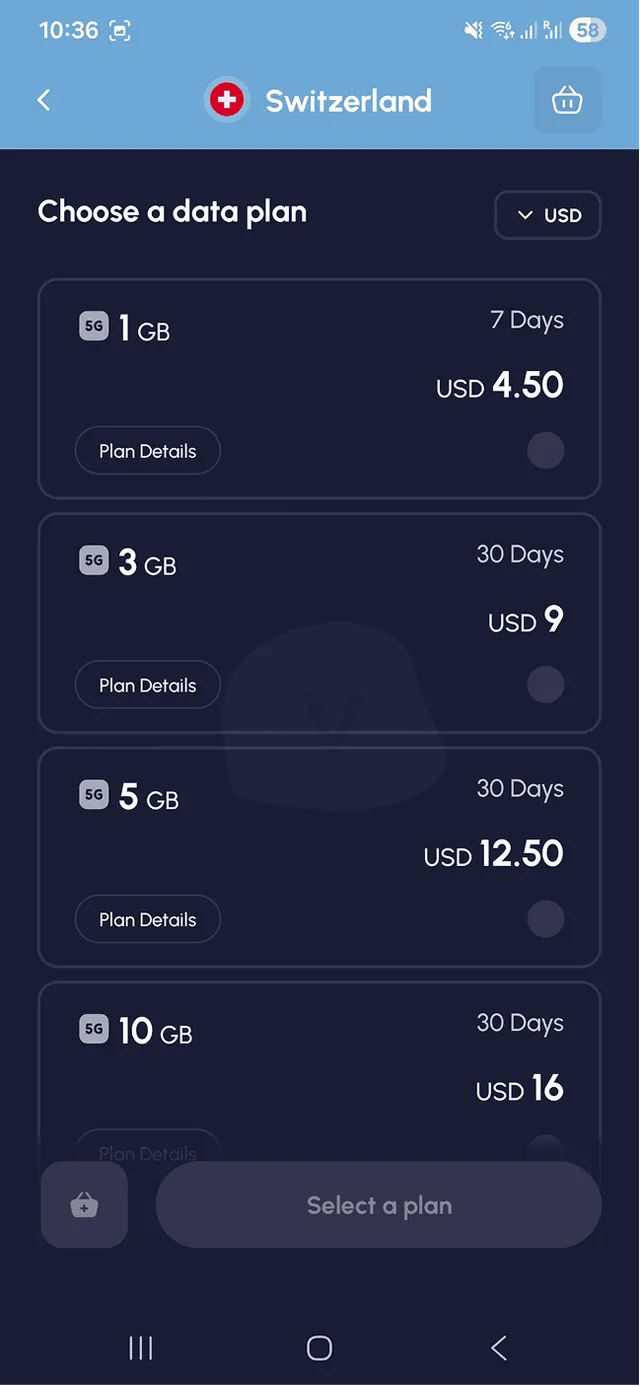Select the 1 GB plan radio circle

pos(546,450)
